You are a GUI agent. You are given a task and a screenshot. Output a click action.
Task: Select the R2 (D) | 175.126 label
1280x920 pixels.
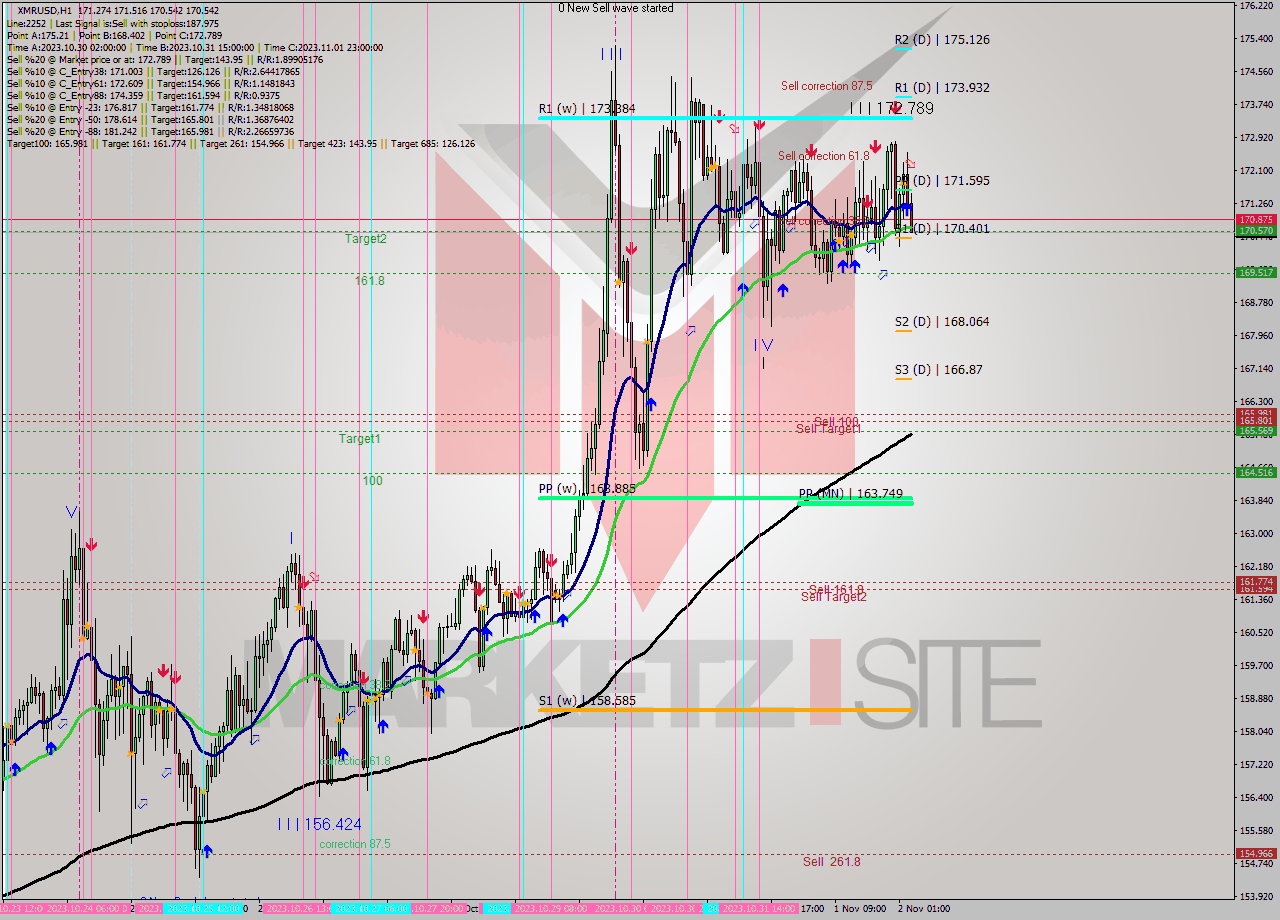(942, 40)
